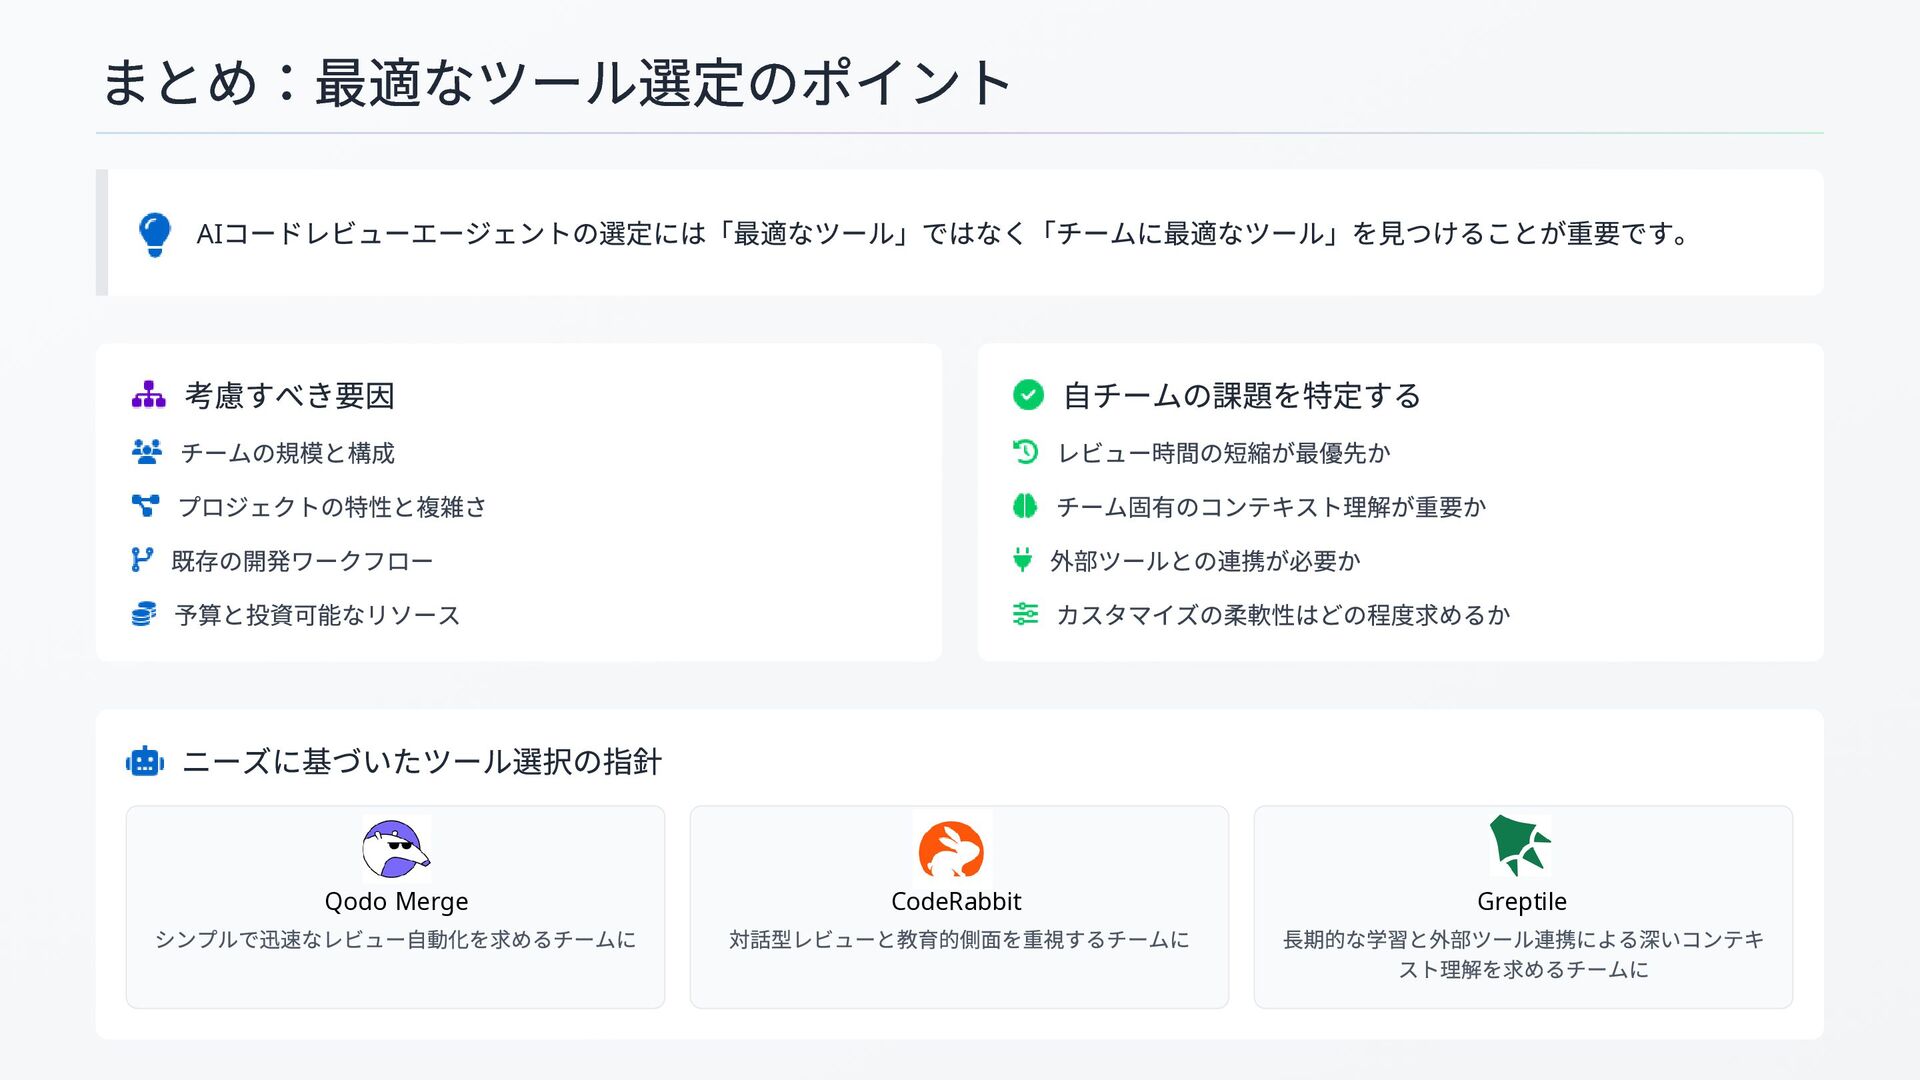
Task: Click the lightbulb icon in the callout
Action: tap(155, 234)
